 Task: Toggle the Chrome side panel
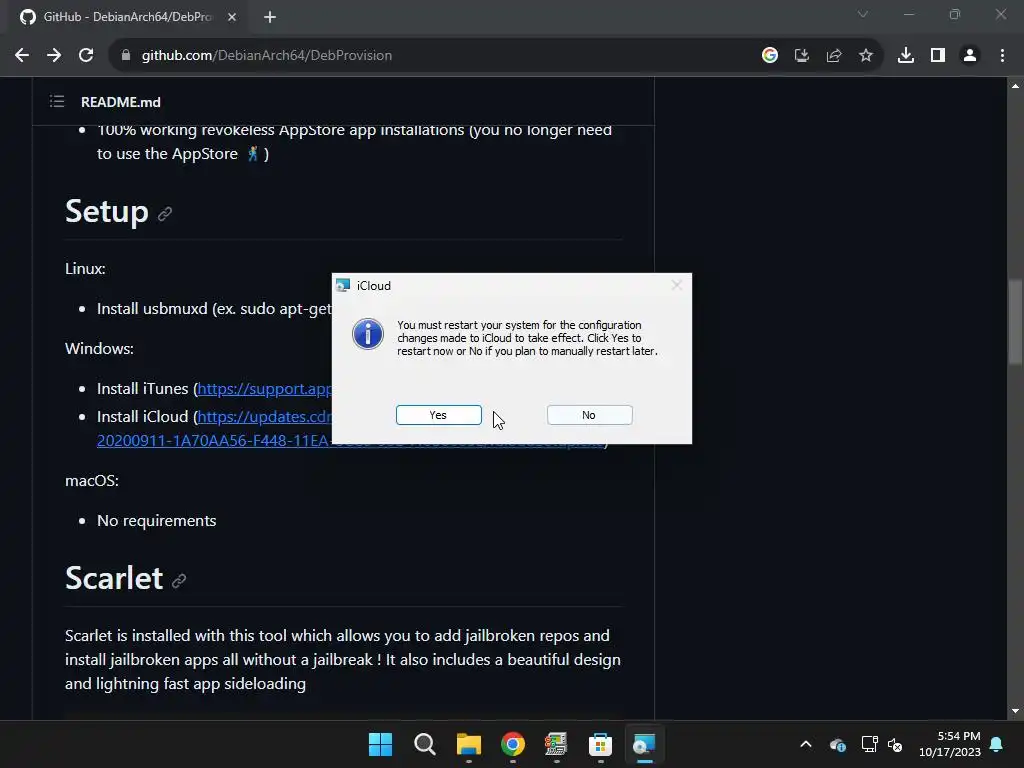pos(938,56)
